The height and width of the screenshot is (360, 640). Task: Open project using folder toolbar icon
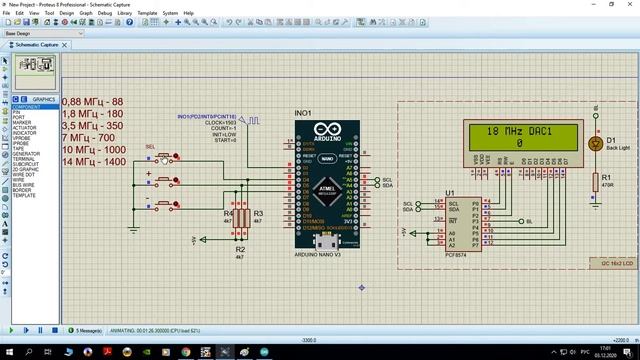pos(17,22)
